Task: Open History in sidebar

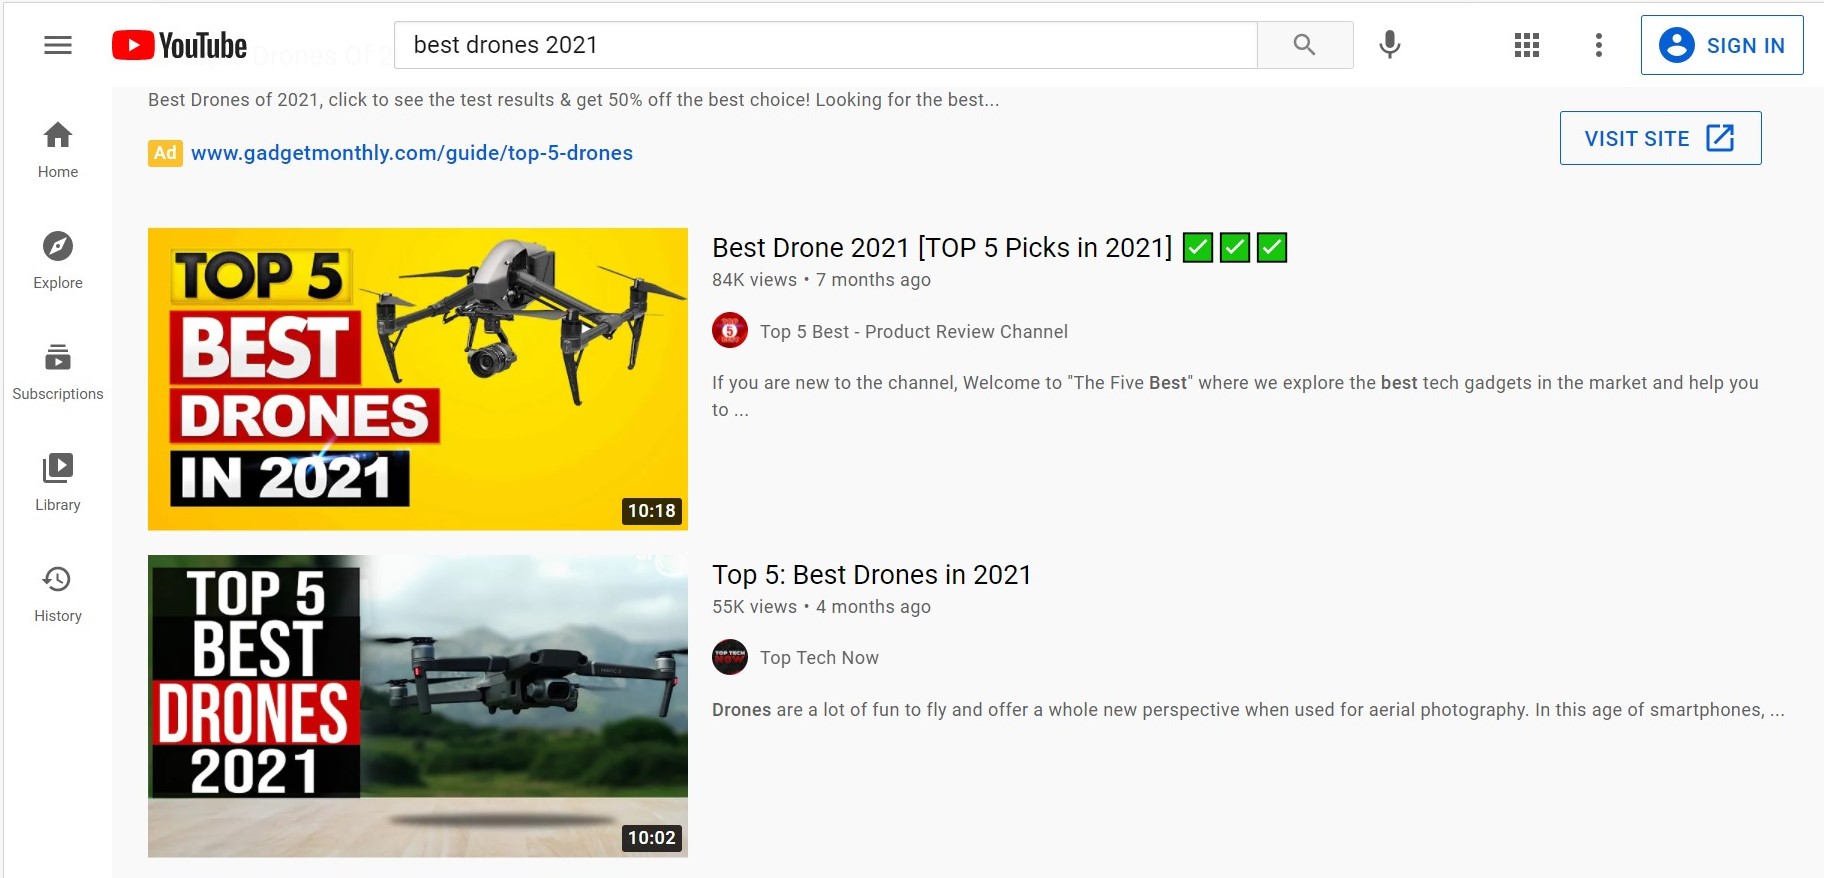Action: [x=58, y=594]
